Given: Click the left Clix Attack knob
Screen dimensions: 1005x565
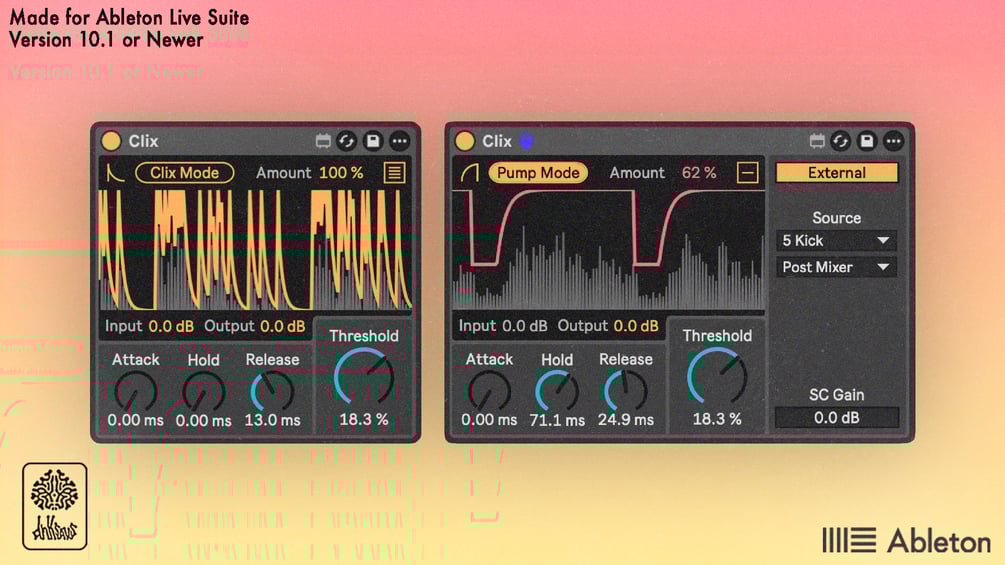Looking at the screenshot, I should (135, 392).
